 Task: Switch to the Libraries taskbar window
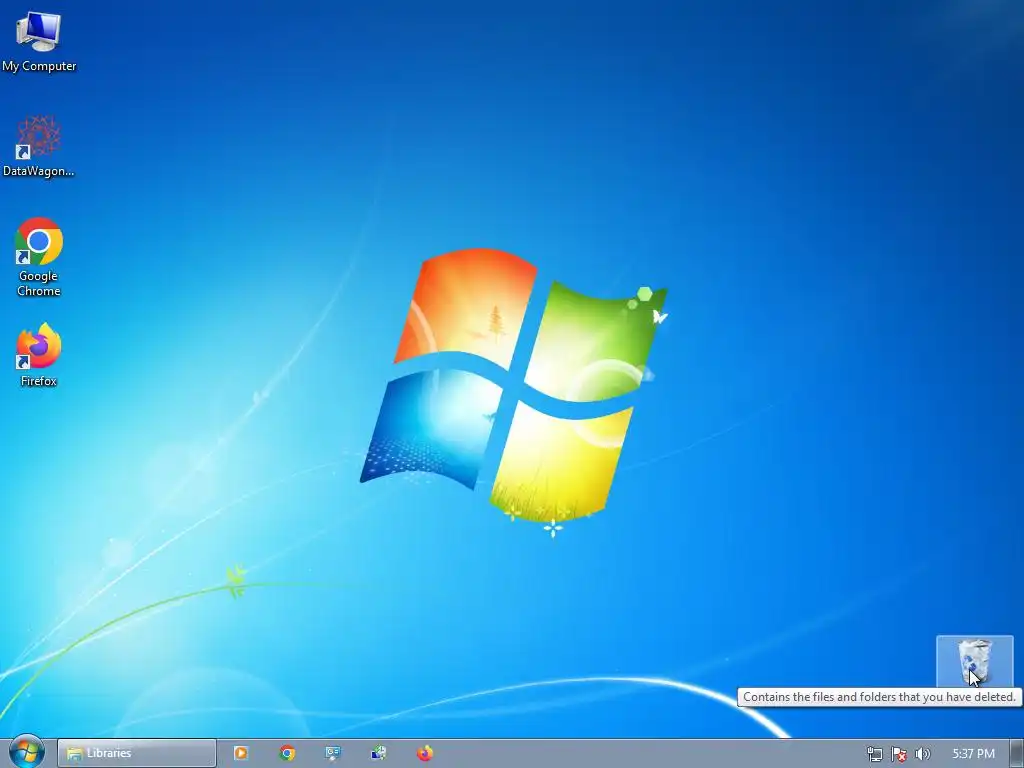[x=136, y=753]
